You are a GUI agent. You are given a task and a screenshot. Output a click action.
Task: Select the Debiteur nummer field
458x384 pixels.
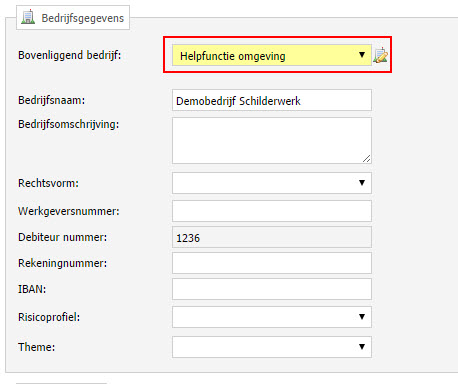pyautogui.click(x=272, y=237)
